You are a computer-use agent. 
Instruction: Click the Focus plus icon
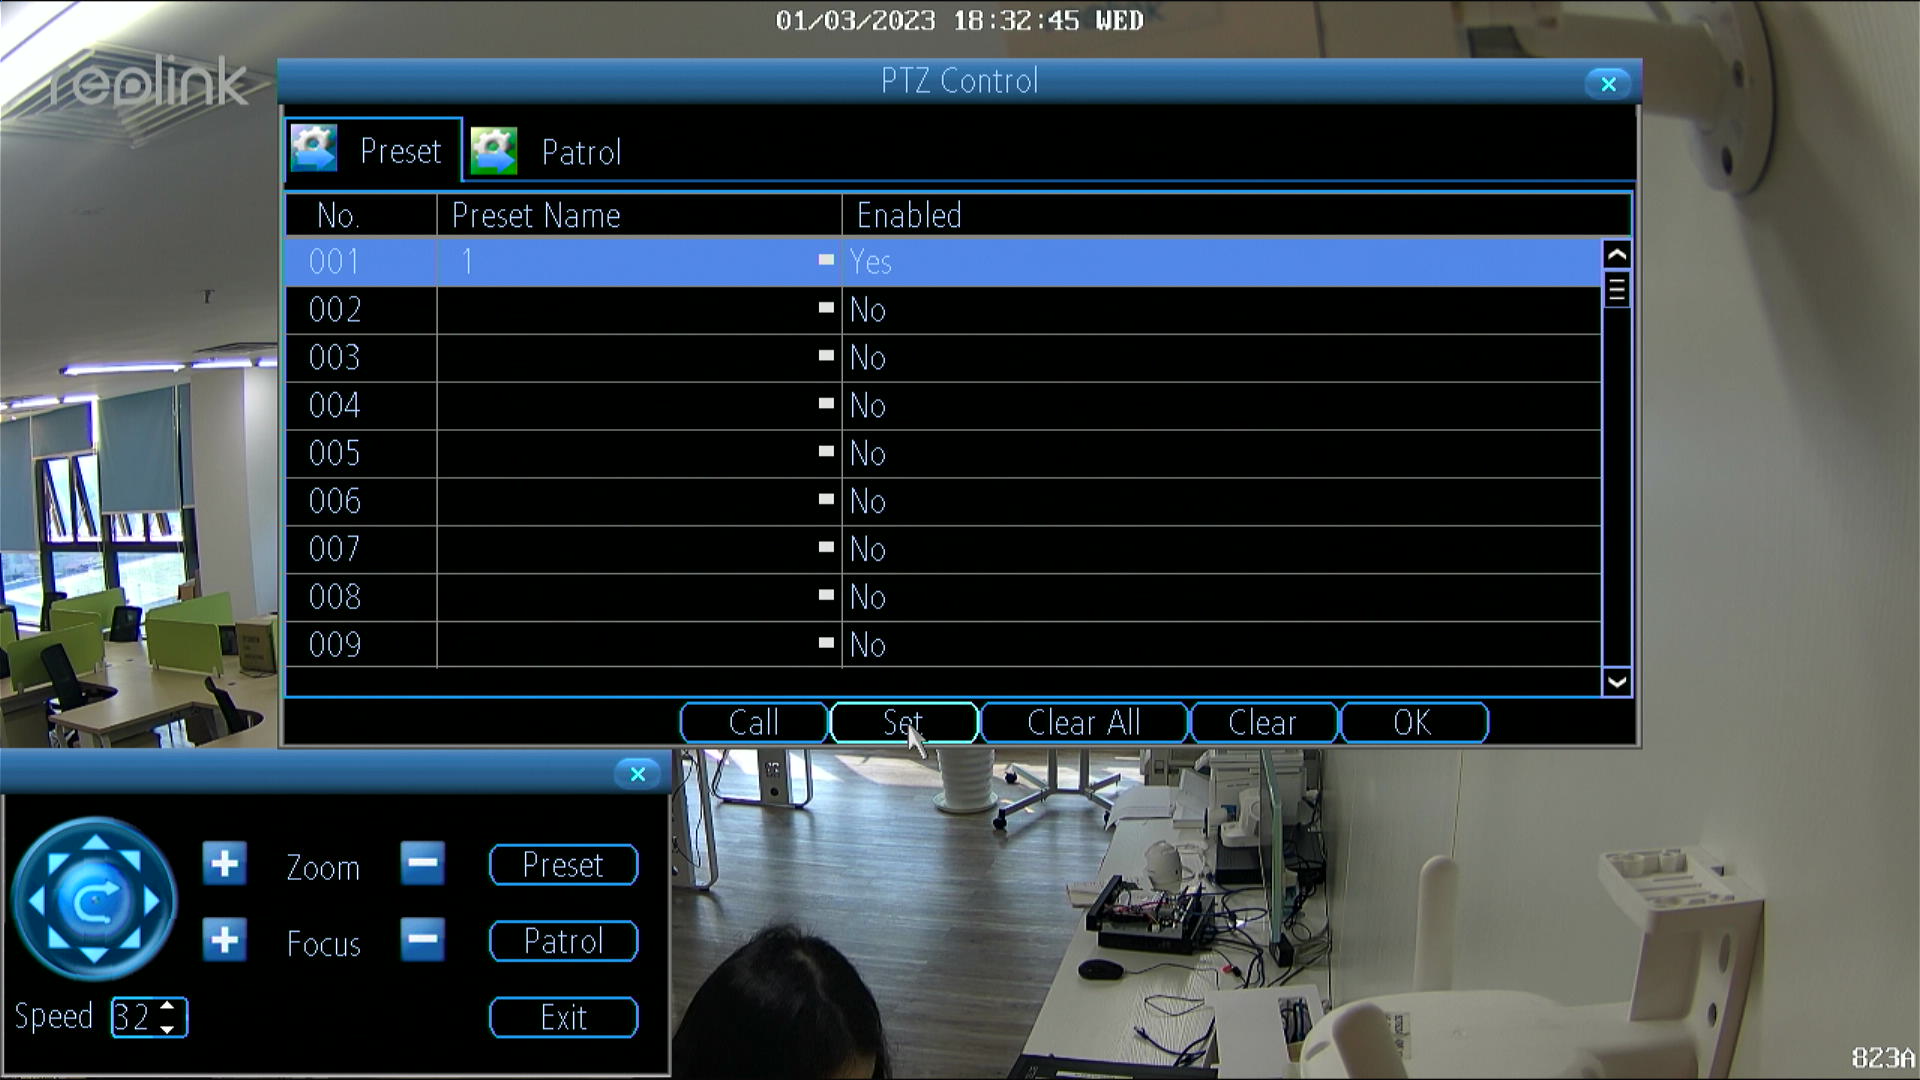point(222,940)
